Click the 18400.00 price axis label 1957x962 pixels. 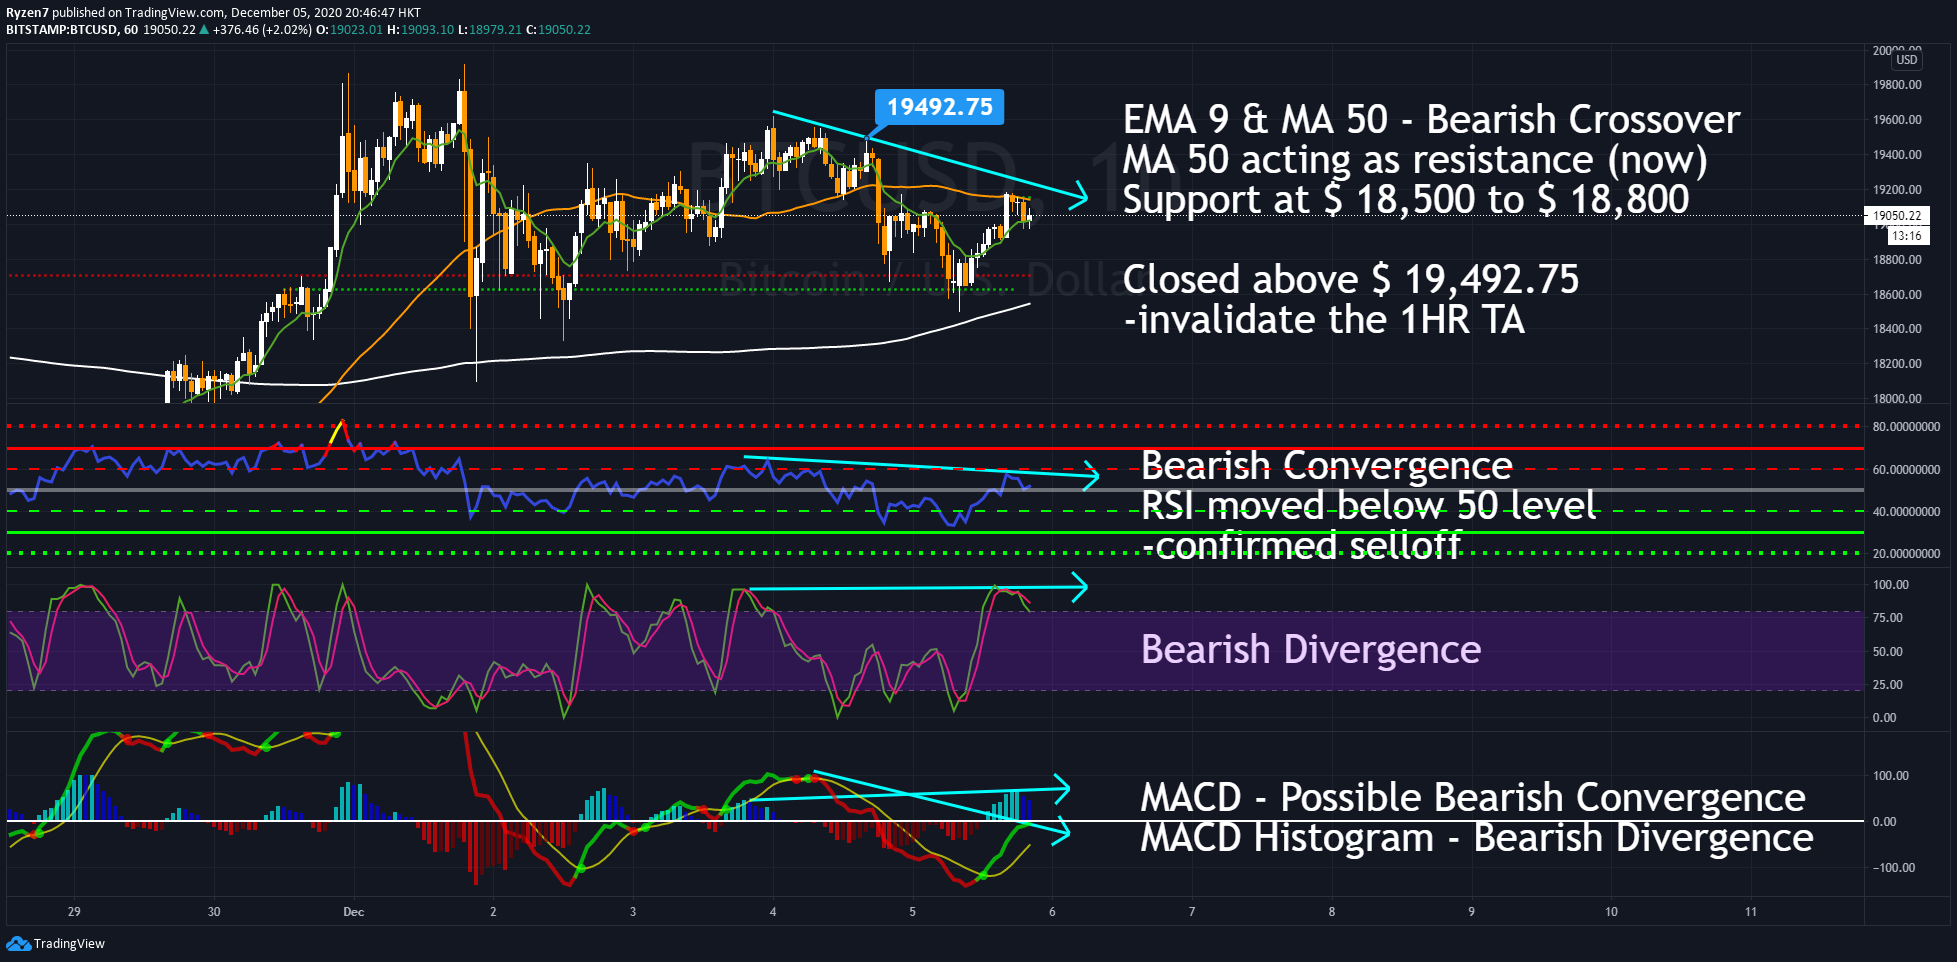point(1897,329)
